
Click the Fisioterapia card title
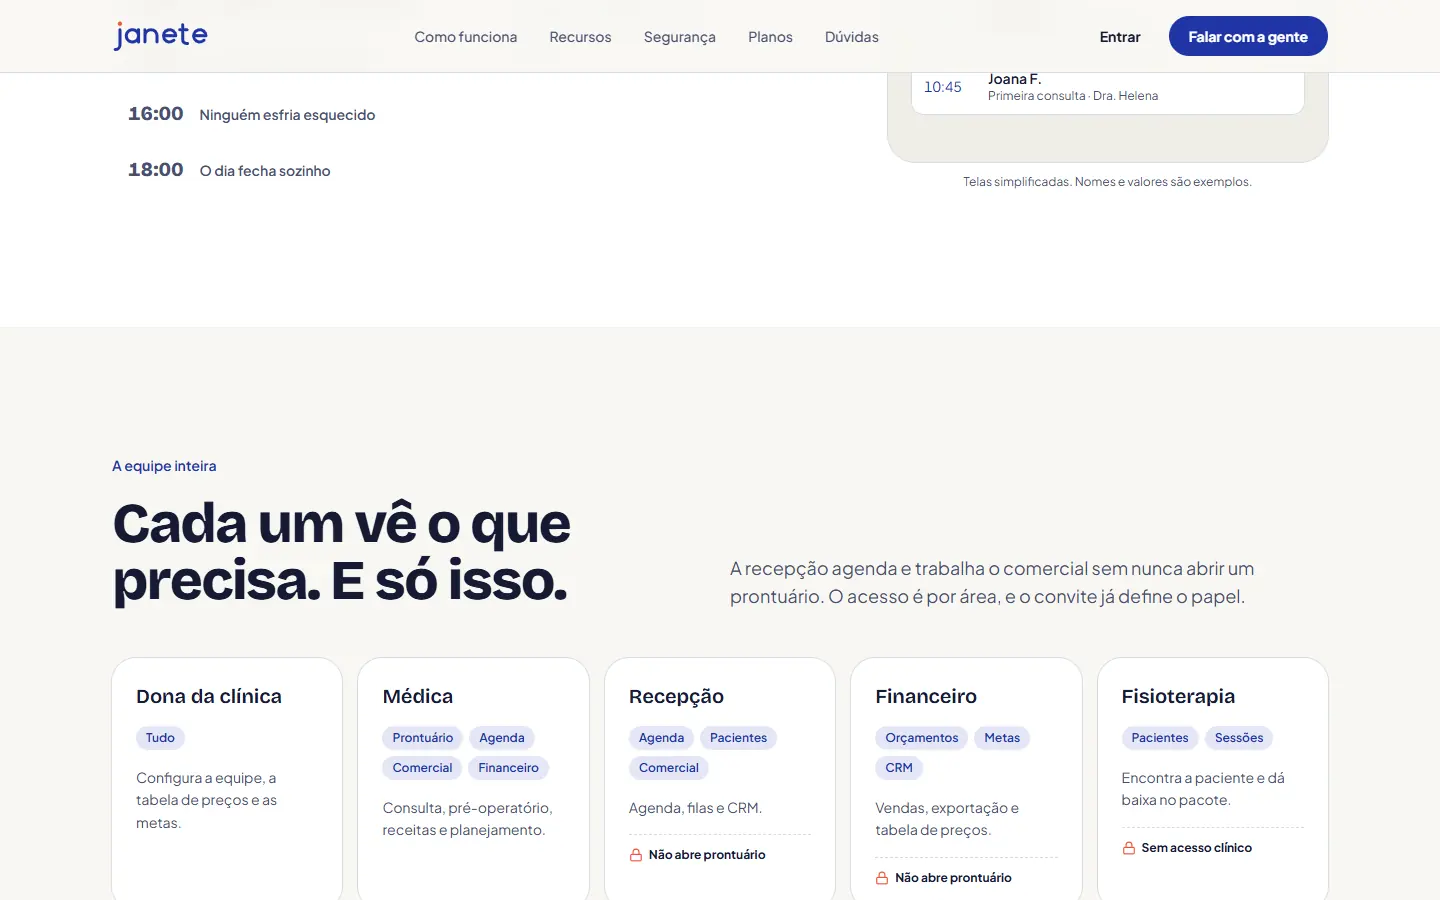[x=1178, y=697]
